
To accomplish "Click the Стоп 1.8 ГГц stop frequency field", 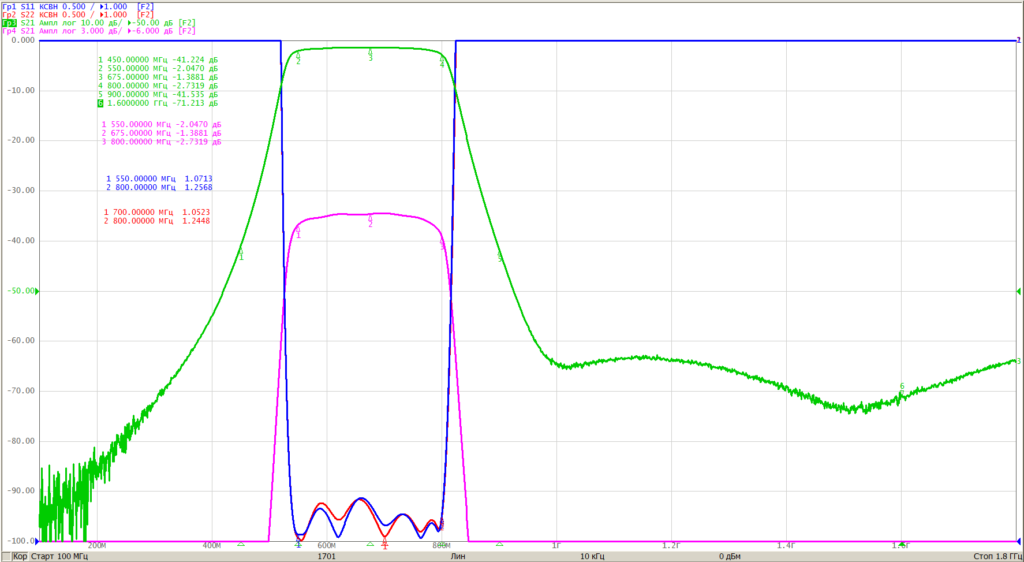I will point(997,557).
